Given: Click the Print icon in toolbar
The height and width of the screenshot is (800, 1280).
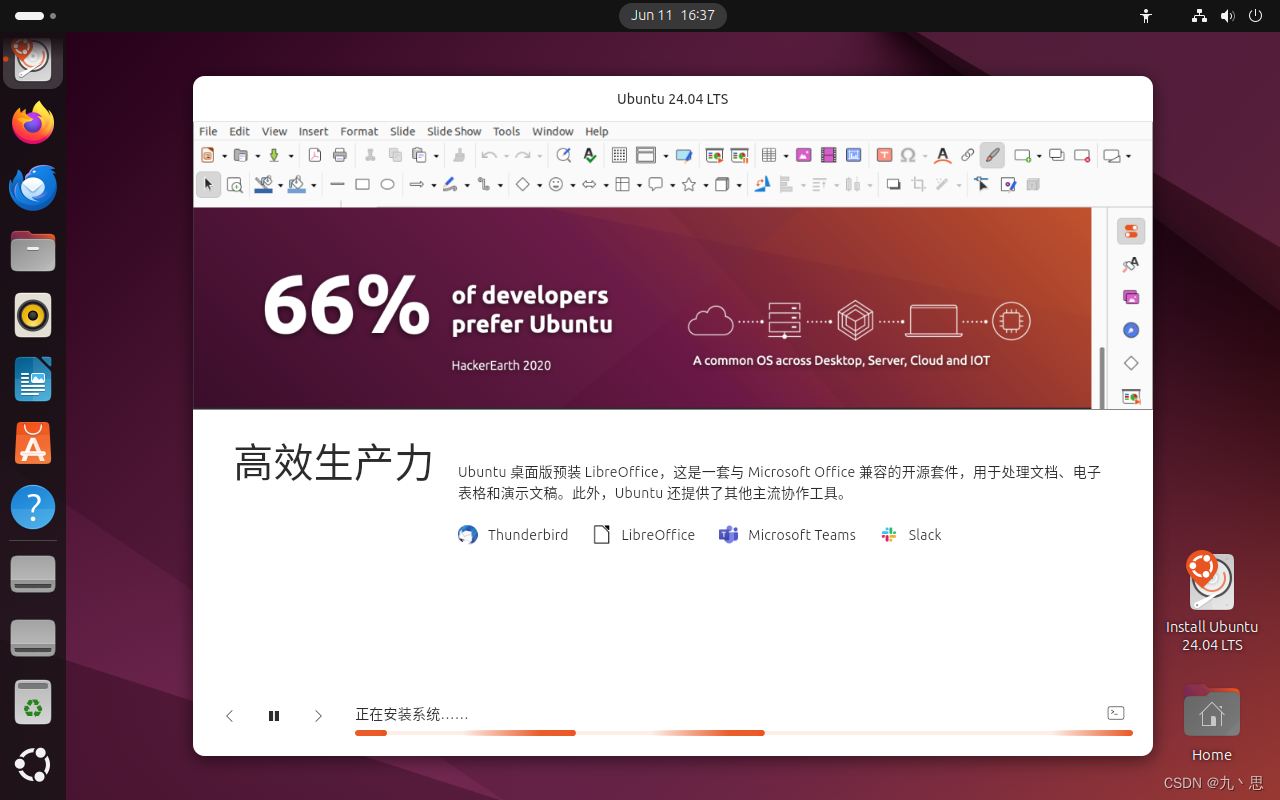Looking at the screenshot, I should (x=340, y=155).
